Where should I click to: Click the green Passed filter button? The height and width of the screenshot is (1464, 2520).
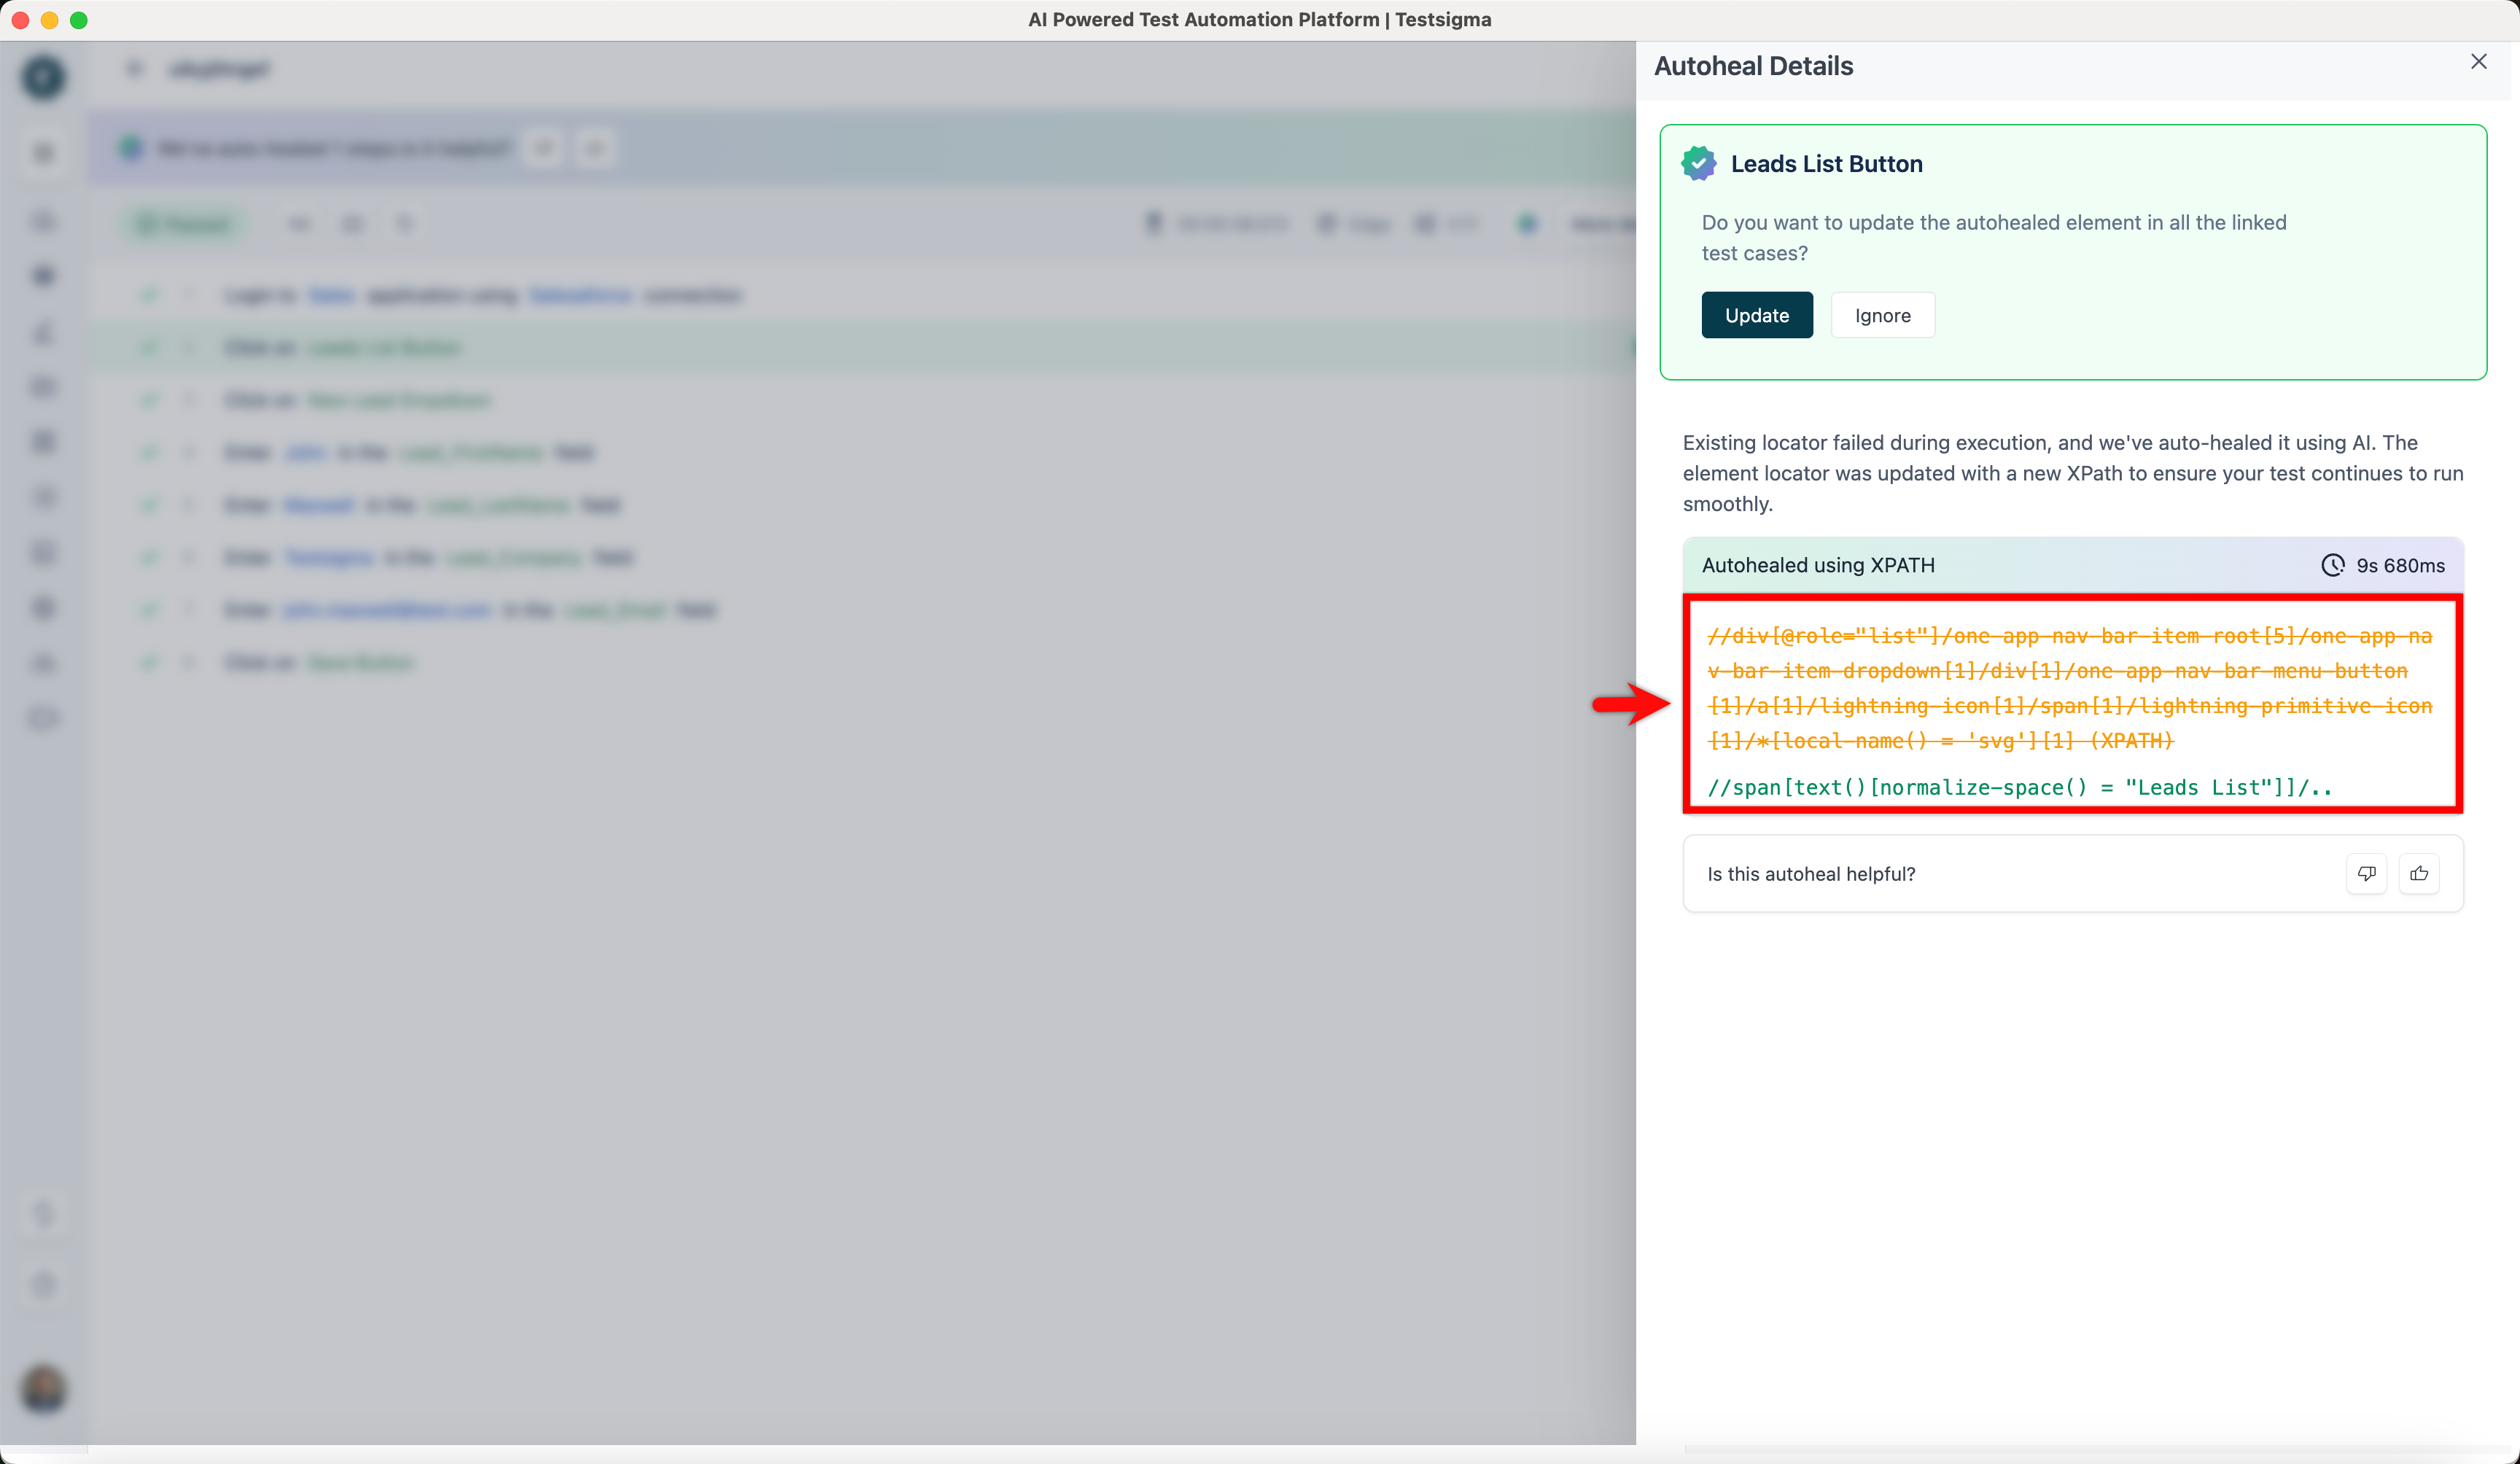183,223
